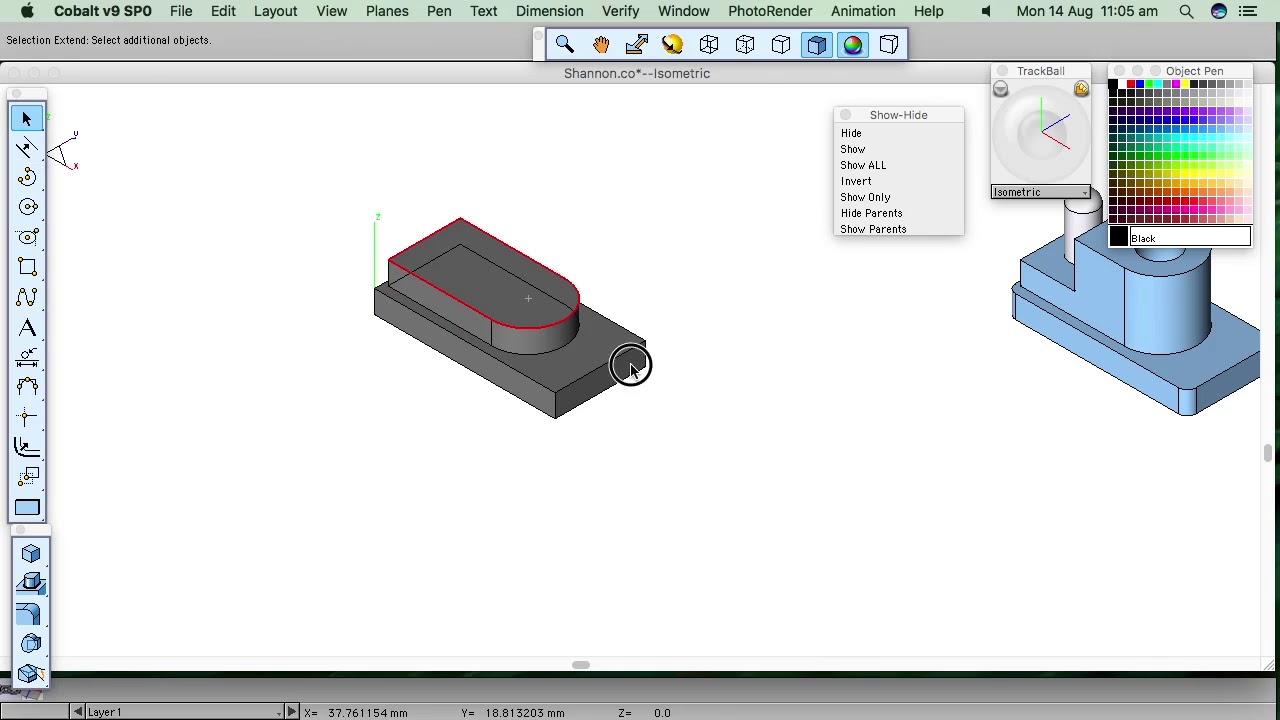Screen dimensions: 1280x720
Task: Click the previous layer left arrow
Action: point(78,712)
